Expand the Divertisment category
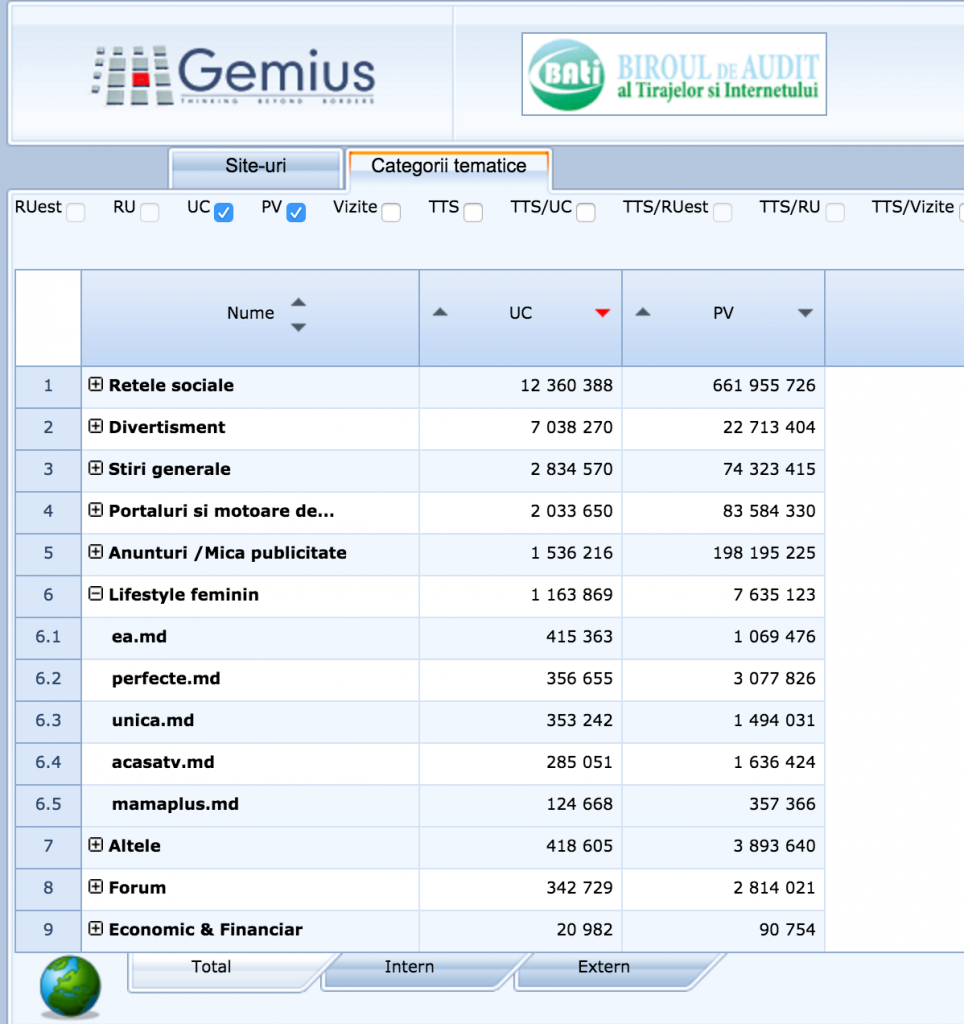 tap(95, 426)
